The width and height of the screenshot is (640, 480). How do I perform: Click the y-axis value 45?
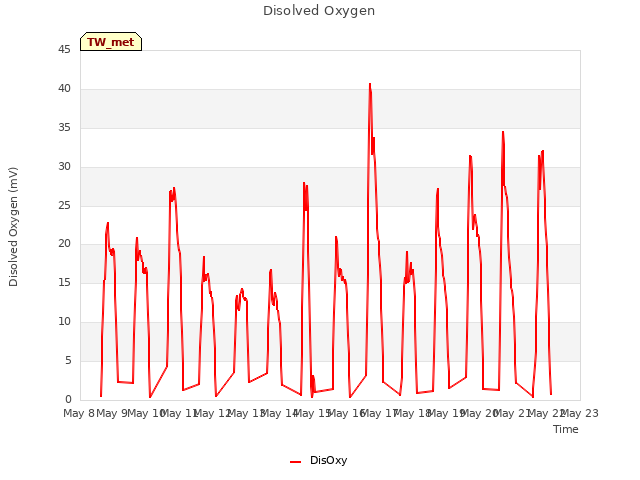tap(64, 49)
